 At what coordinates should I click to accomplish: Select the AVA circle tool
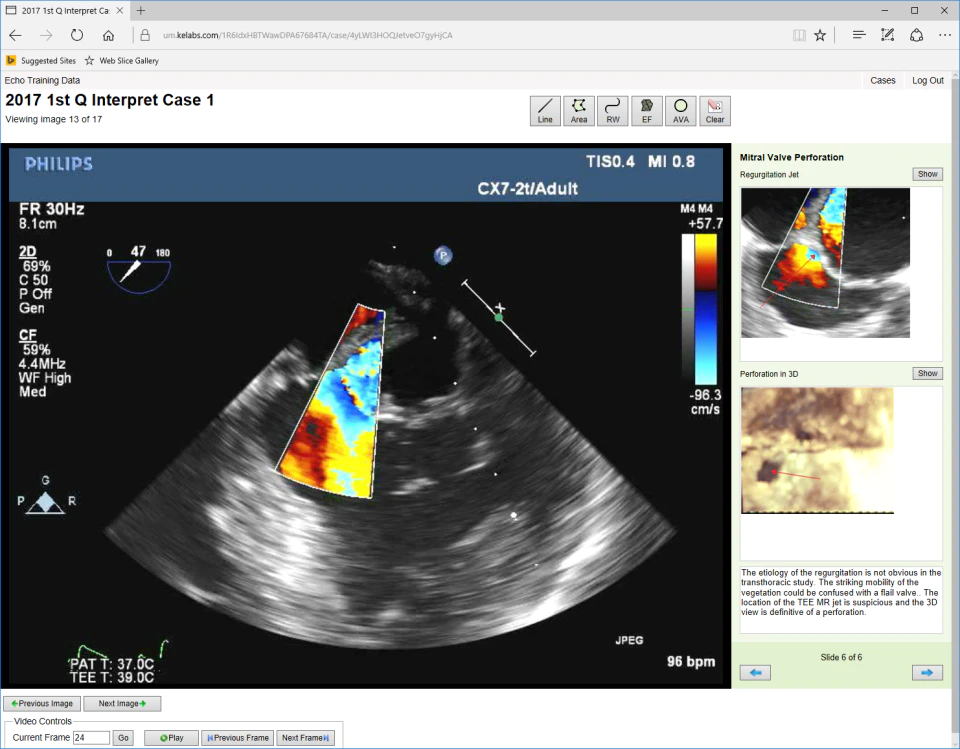coord(681,111)
